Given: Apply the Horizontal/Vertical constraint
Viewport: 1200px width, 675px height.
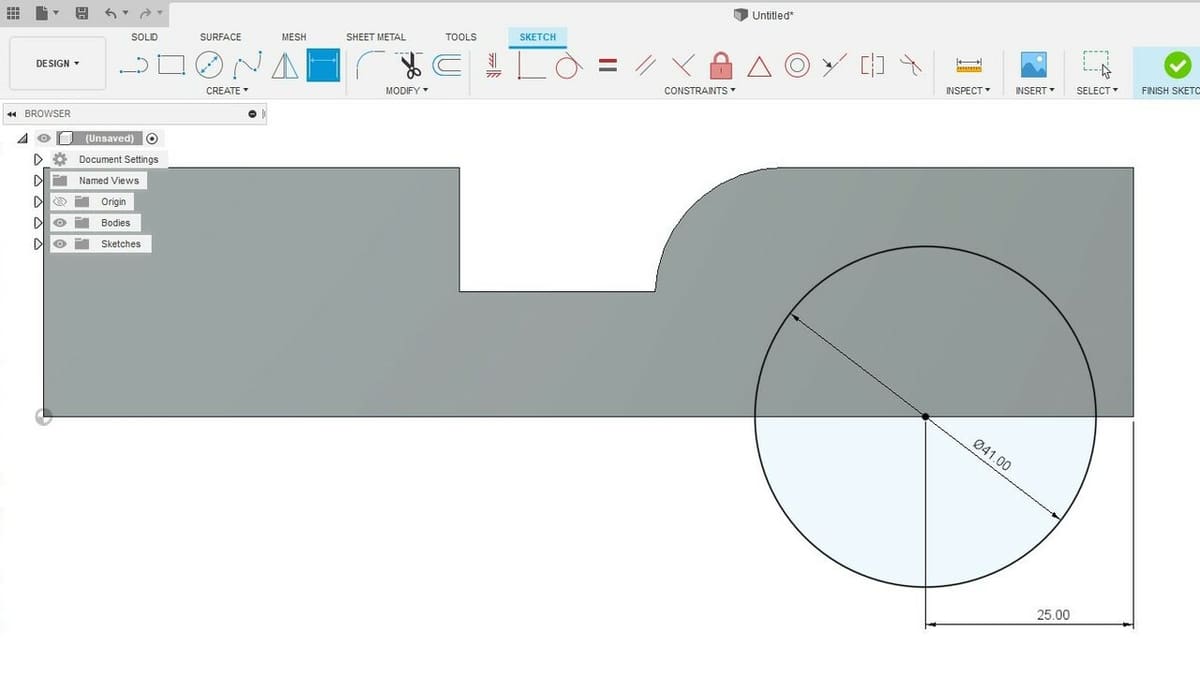Looking at the screenshot, I should pos(493,66).
